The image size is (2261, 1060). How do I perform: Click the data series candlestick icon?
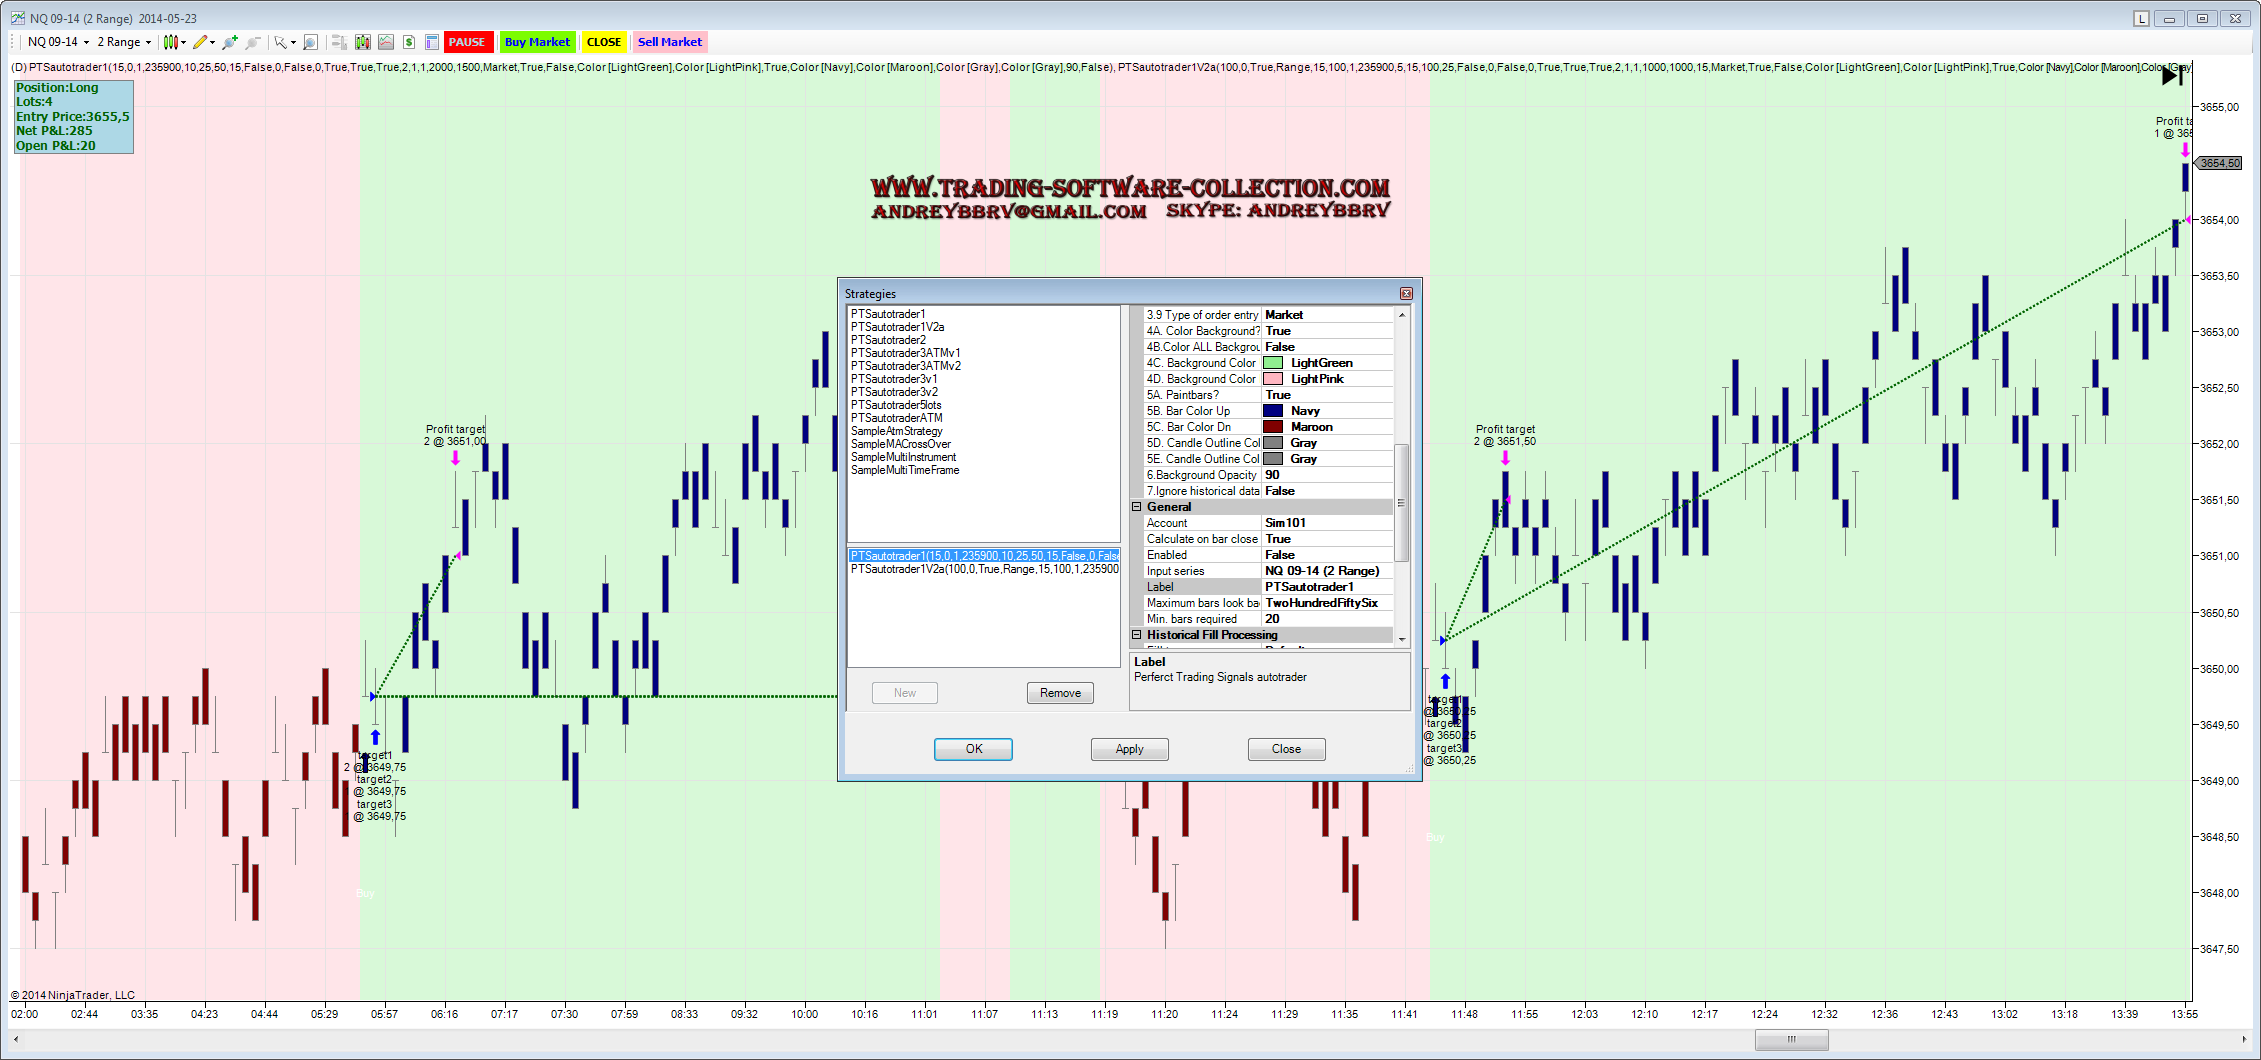(x=363, y=42)
